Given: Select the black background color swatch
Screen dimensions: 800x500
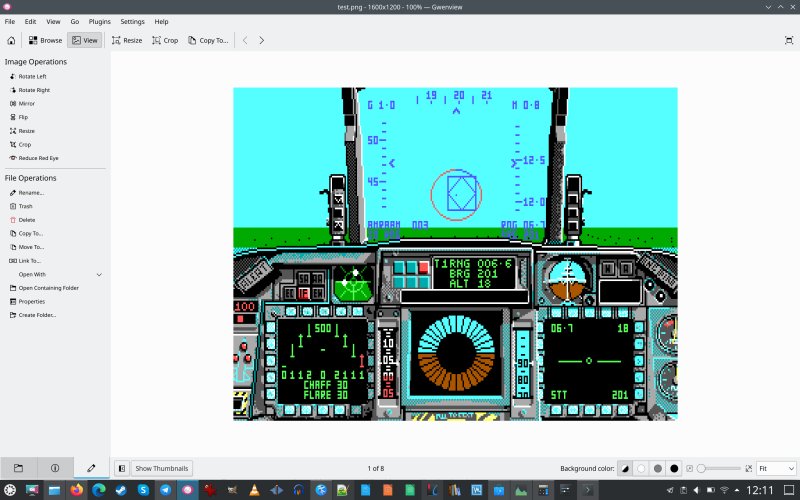Looking at the screenshot, I should [x=674, y=468].
